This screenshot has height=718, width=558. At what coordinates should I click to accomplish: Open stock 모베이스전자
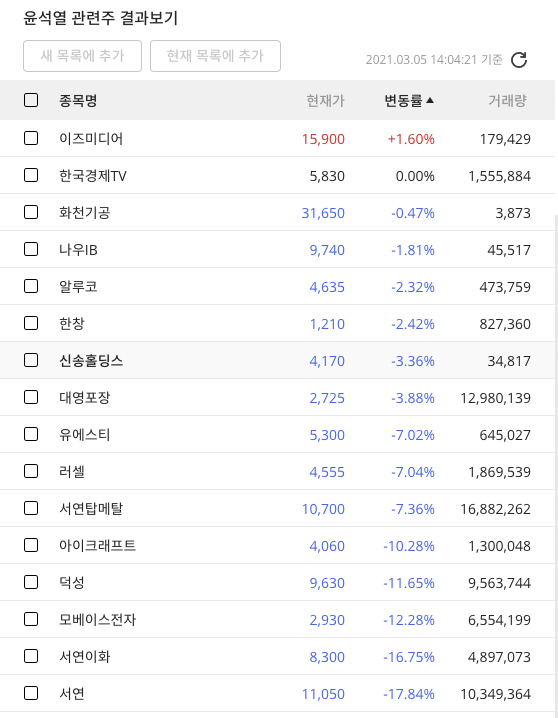[97, 620]
